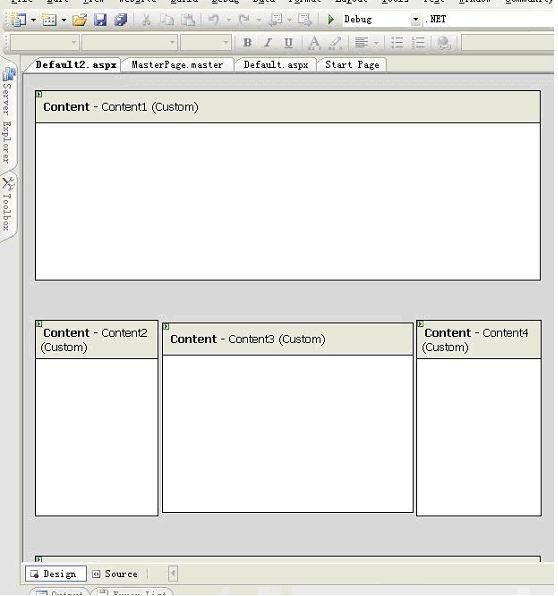Image resolution: width=558 pixels, height=596 pixels.
Task: Switch to the MasterPage.master tab
Action: (x=177, y=65)
